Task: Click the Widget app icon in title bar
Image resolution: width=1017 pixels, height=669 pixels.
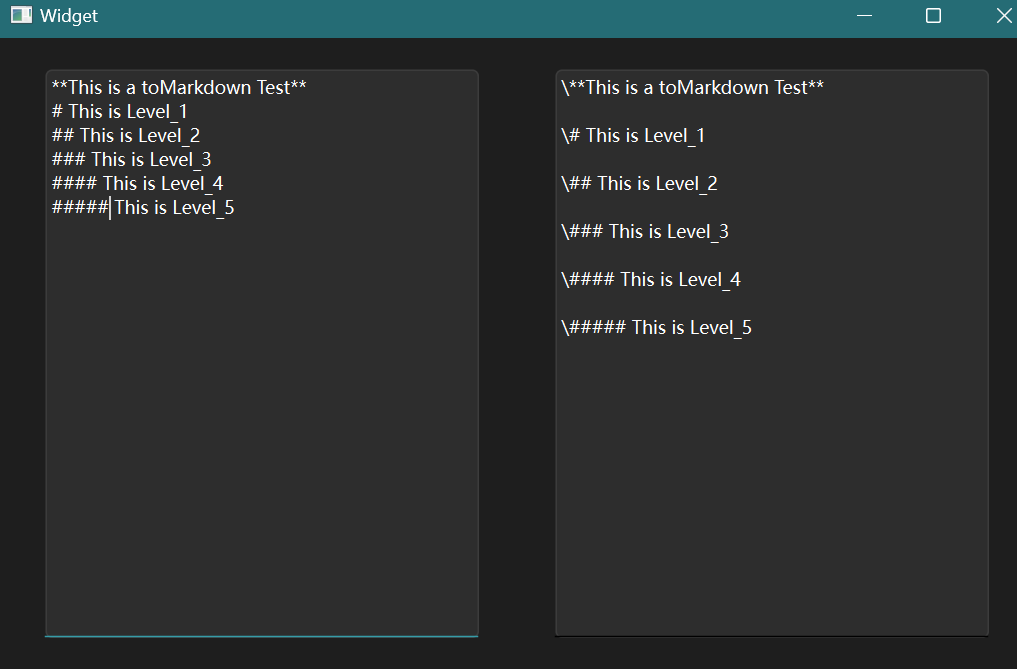Action: pyautogui.click(x=21, y=16)
